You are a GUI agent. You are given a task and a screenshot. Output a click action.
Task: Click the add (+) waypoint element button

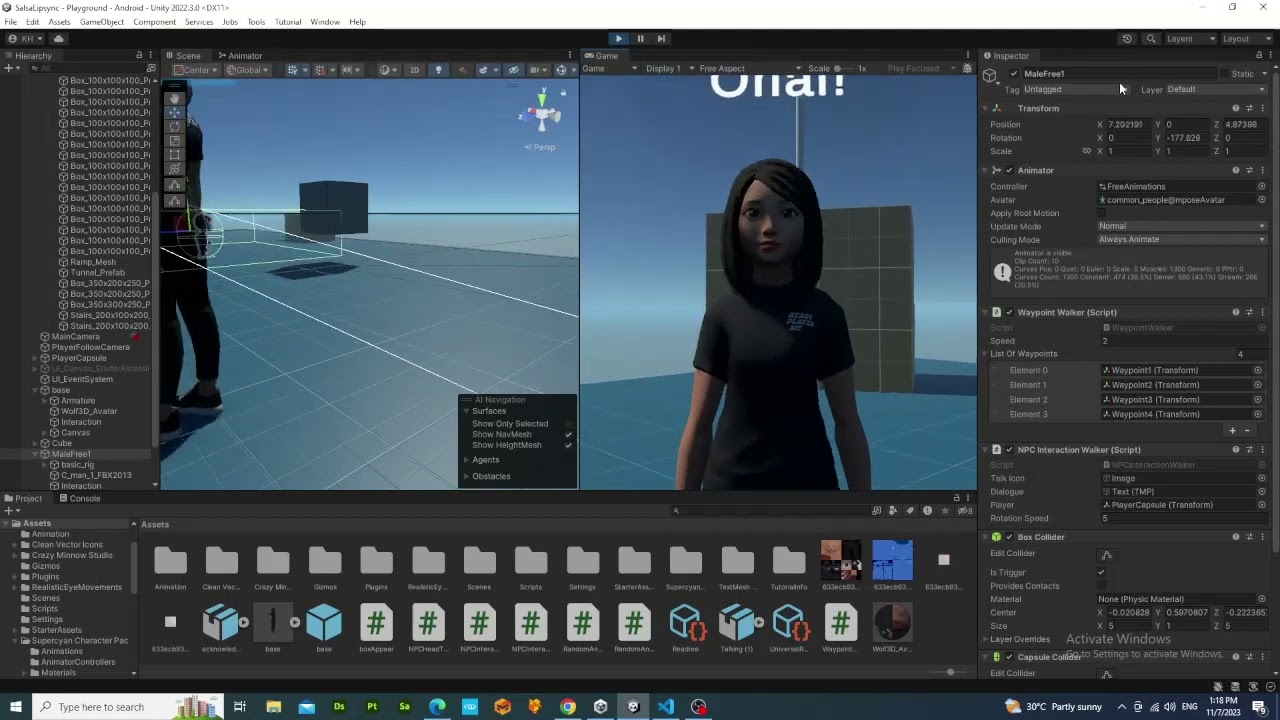click(1232, 431)
